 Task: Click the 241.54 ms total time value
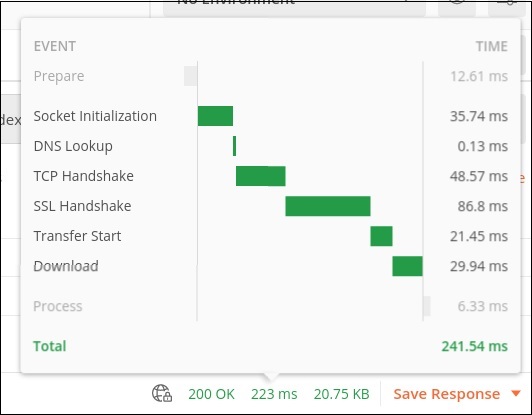(474, 346)
